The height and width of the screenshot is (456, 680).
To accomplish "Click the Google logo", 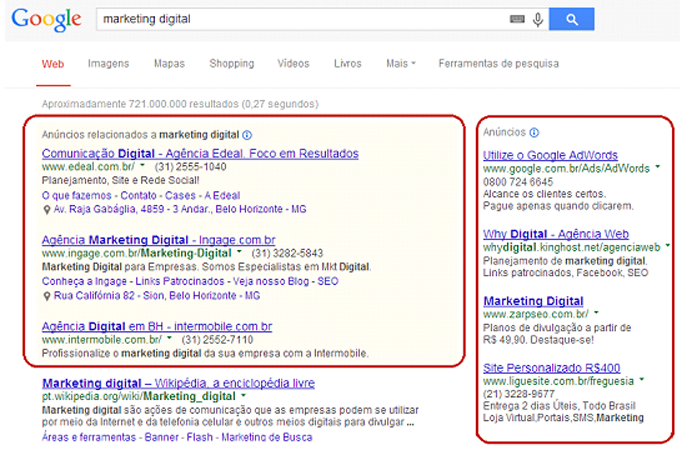I will click(x=46, y=20).
